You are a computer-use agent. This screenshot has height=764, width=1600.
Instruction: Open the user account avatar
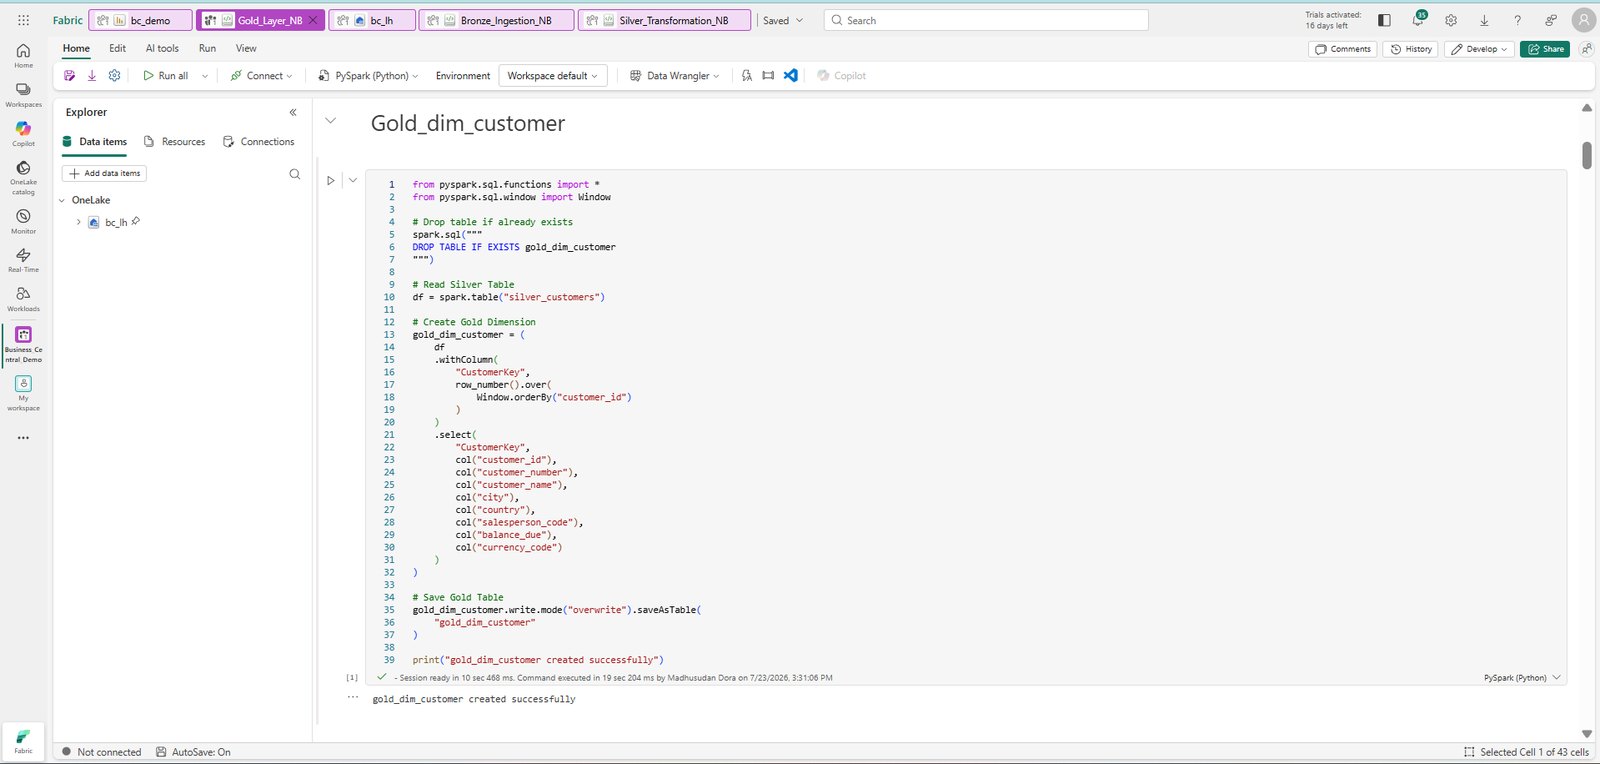click(x=1584, y=20)
